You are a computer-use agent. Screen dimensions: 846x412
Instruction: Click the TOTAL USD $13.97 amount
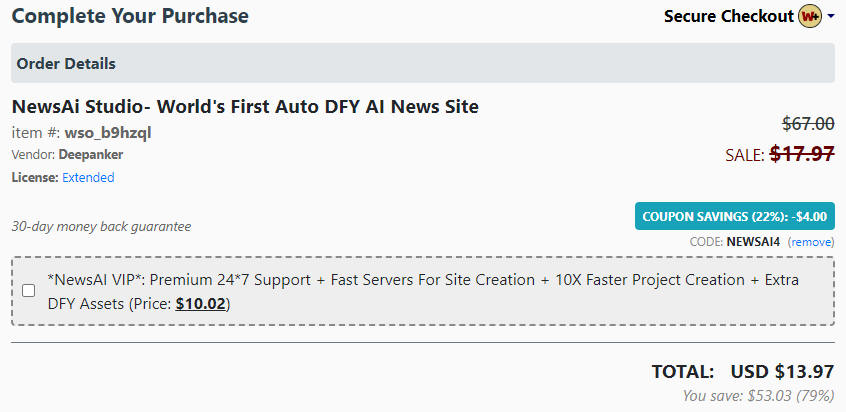coord(743,371)
